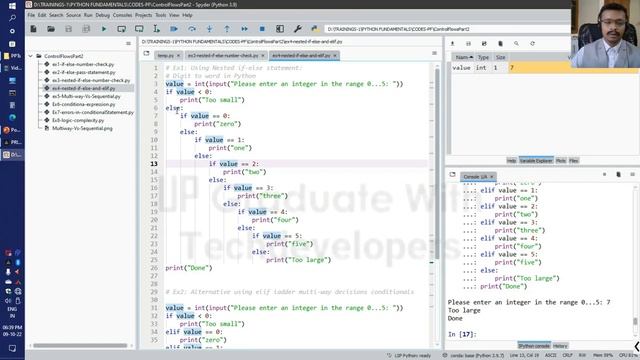Click Variable Explorer refresh icon
The width and height of the screenshot is (640, 360).
point(532,43)
